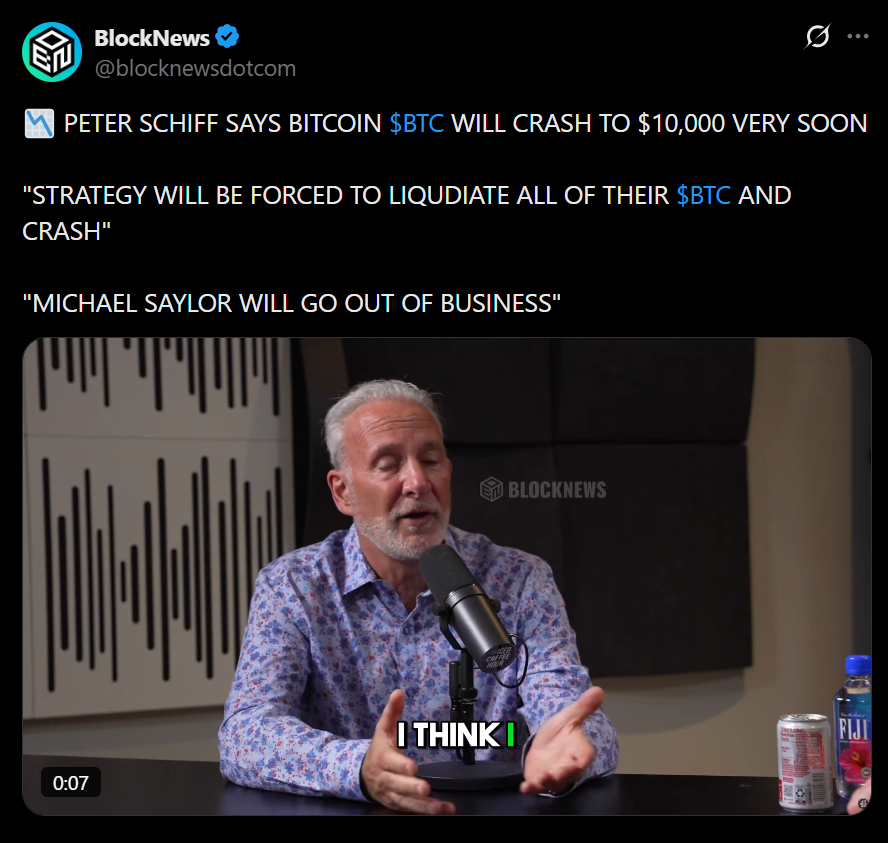Open the BlockNews profile avatar
This screenshot has height=843, width=888.
pos(52,52)
